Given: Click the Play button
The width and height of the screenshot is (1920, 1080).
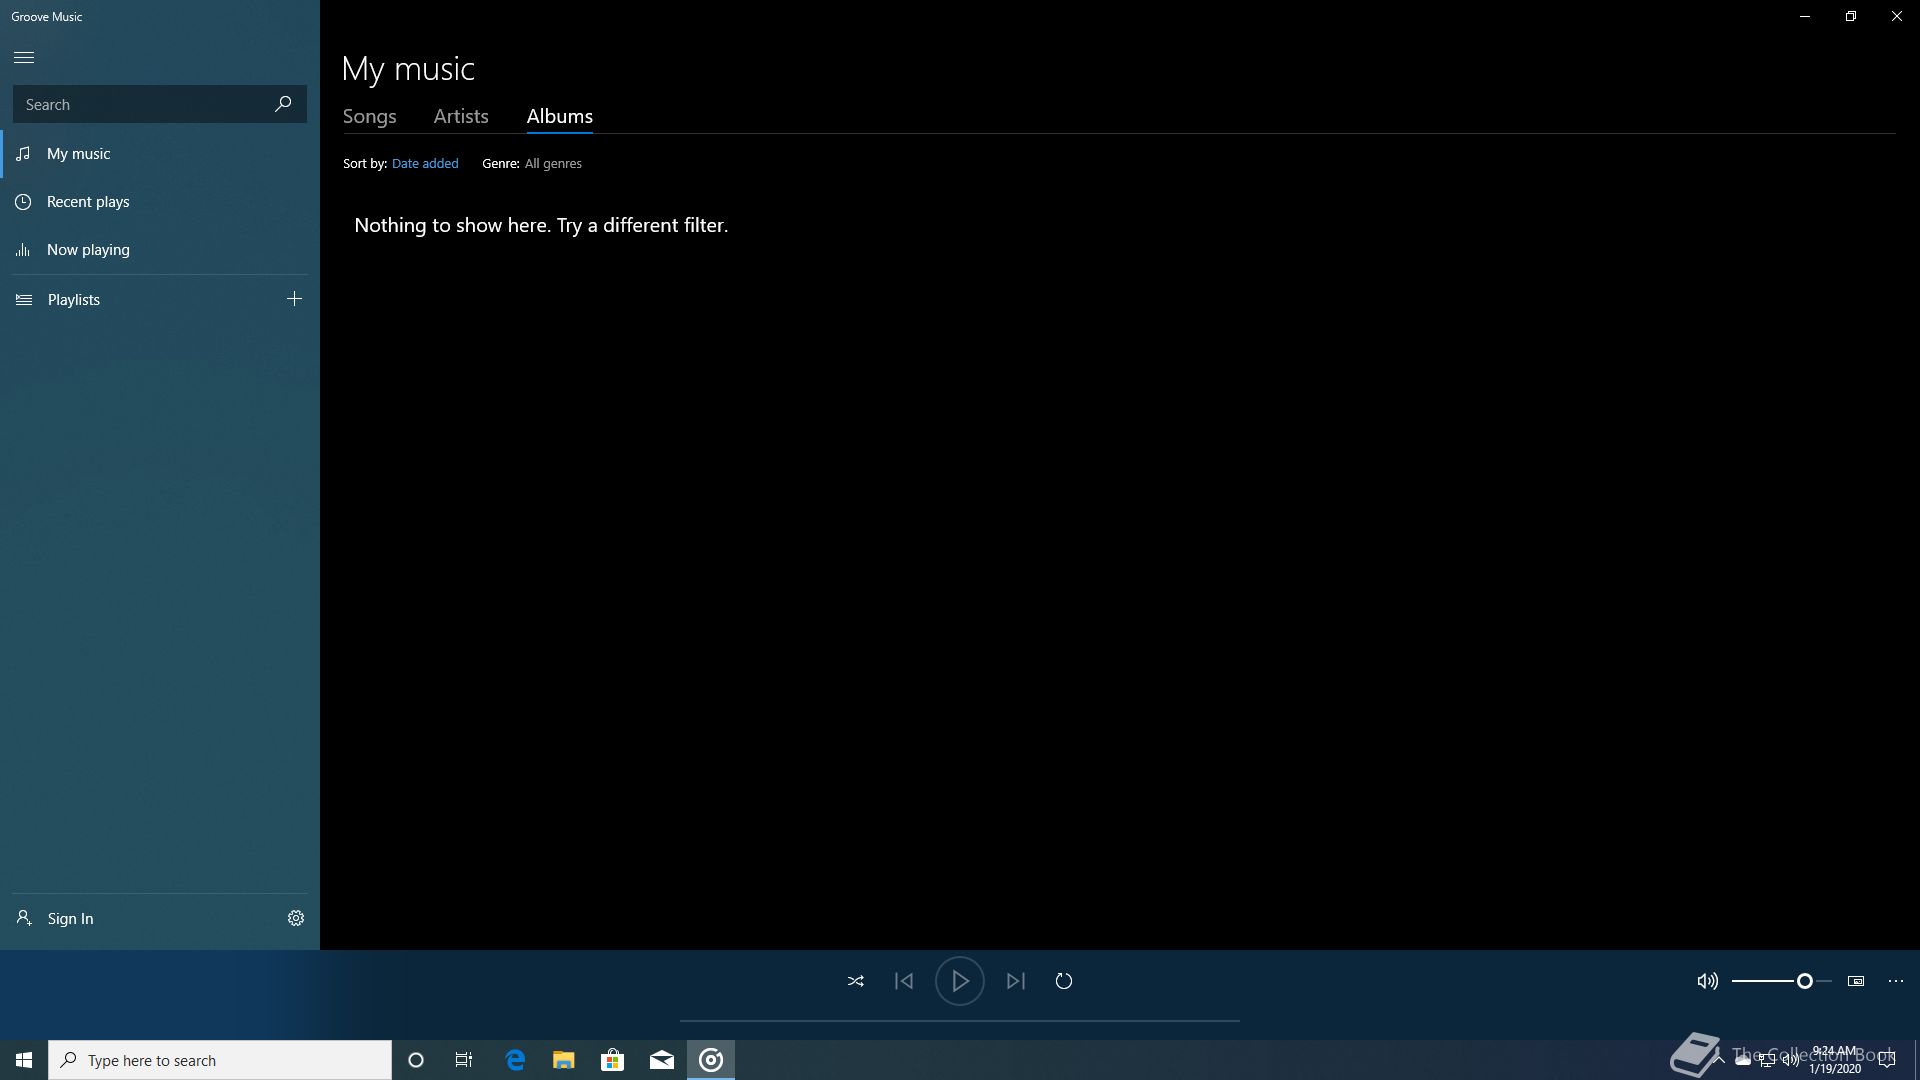Looking at the screenshot, I should [x=960, y=981].
